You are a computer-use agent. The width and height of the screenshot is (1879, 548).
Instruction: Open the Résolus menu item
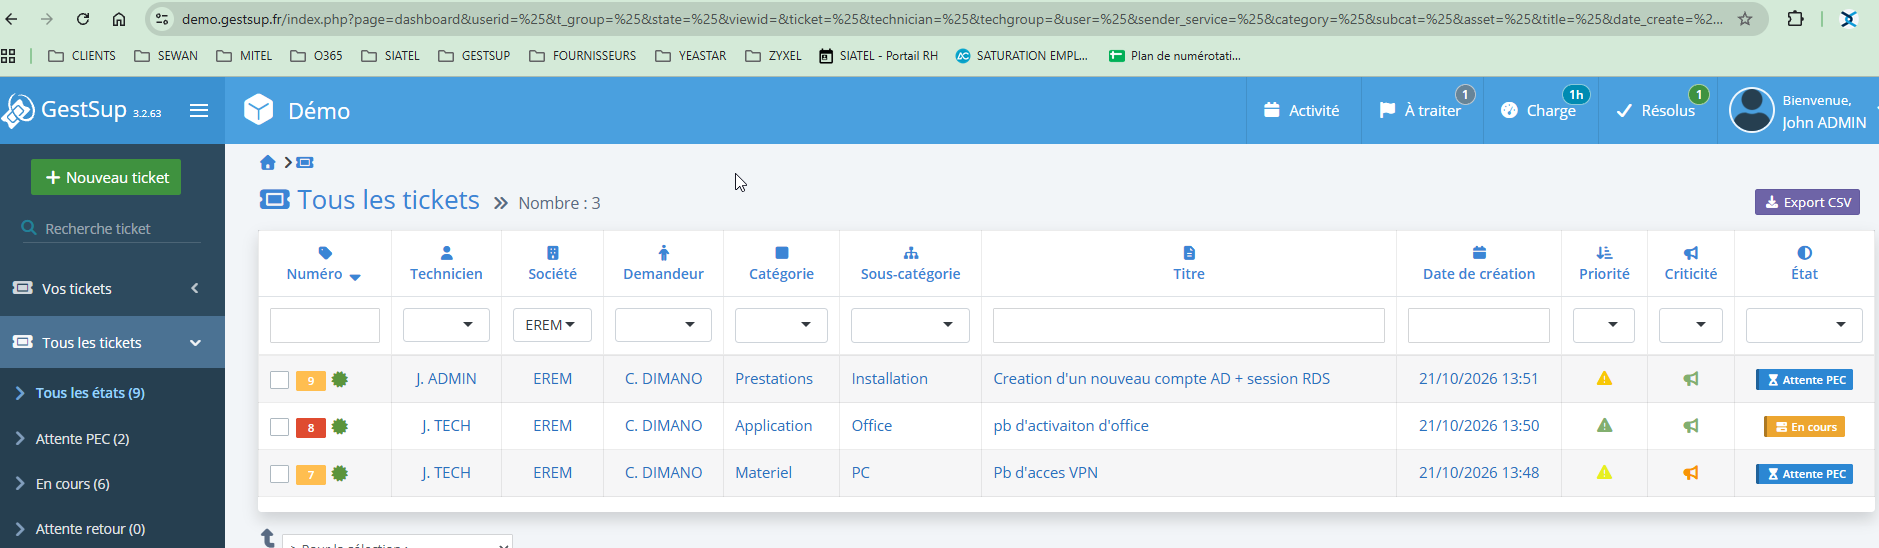pos(1656,110)
